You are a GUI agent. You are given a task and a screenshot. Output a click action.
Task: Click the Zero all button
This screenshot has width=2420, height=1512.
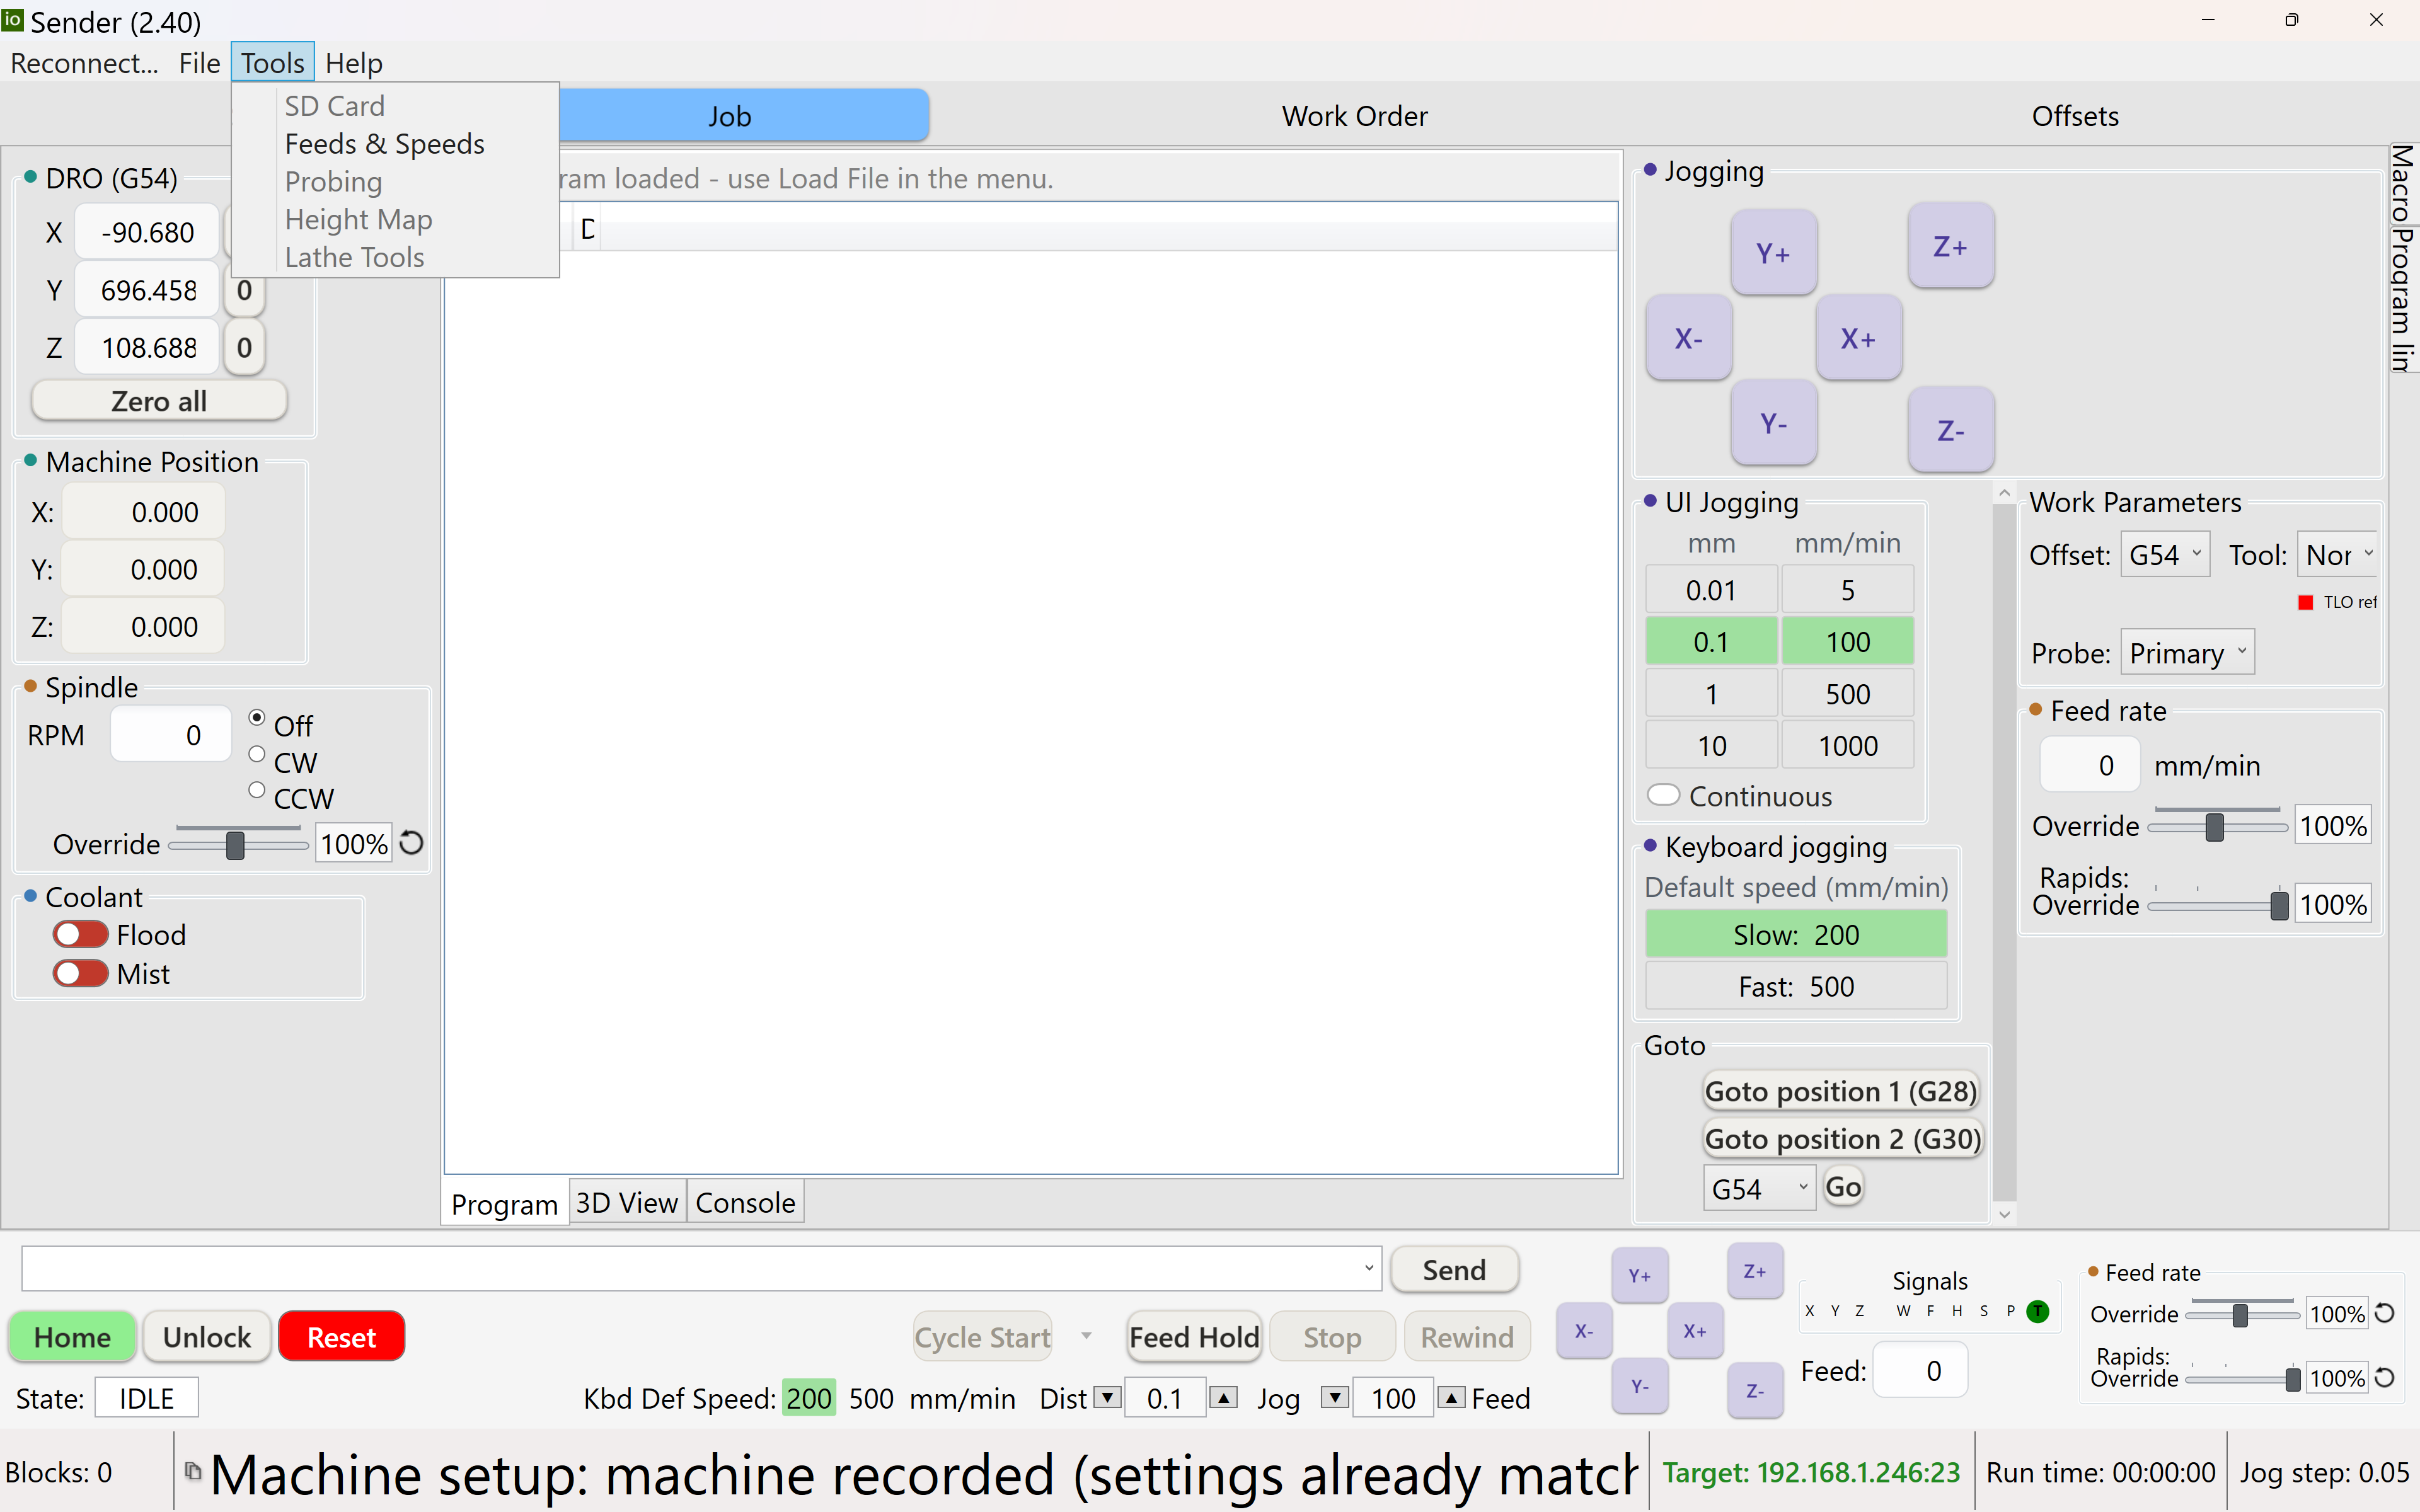(159, 400)
